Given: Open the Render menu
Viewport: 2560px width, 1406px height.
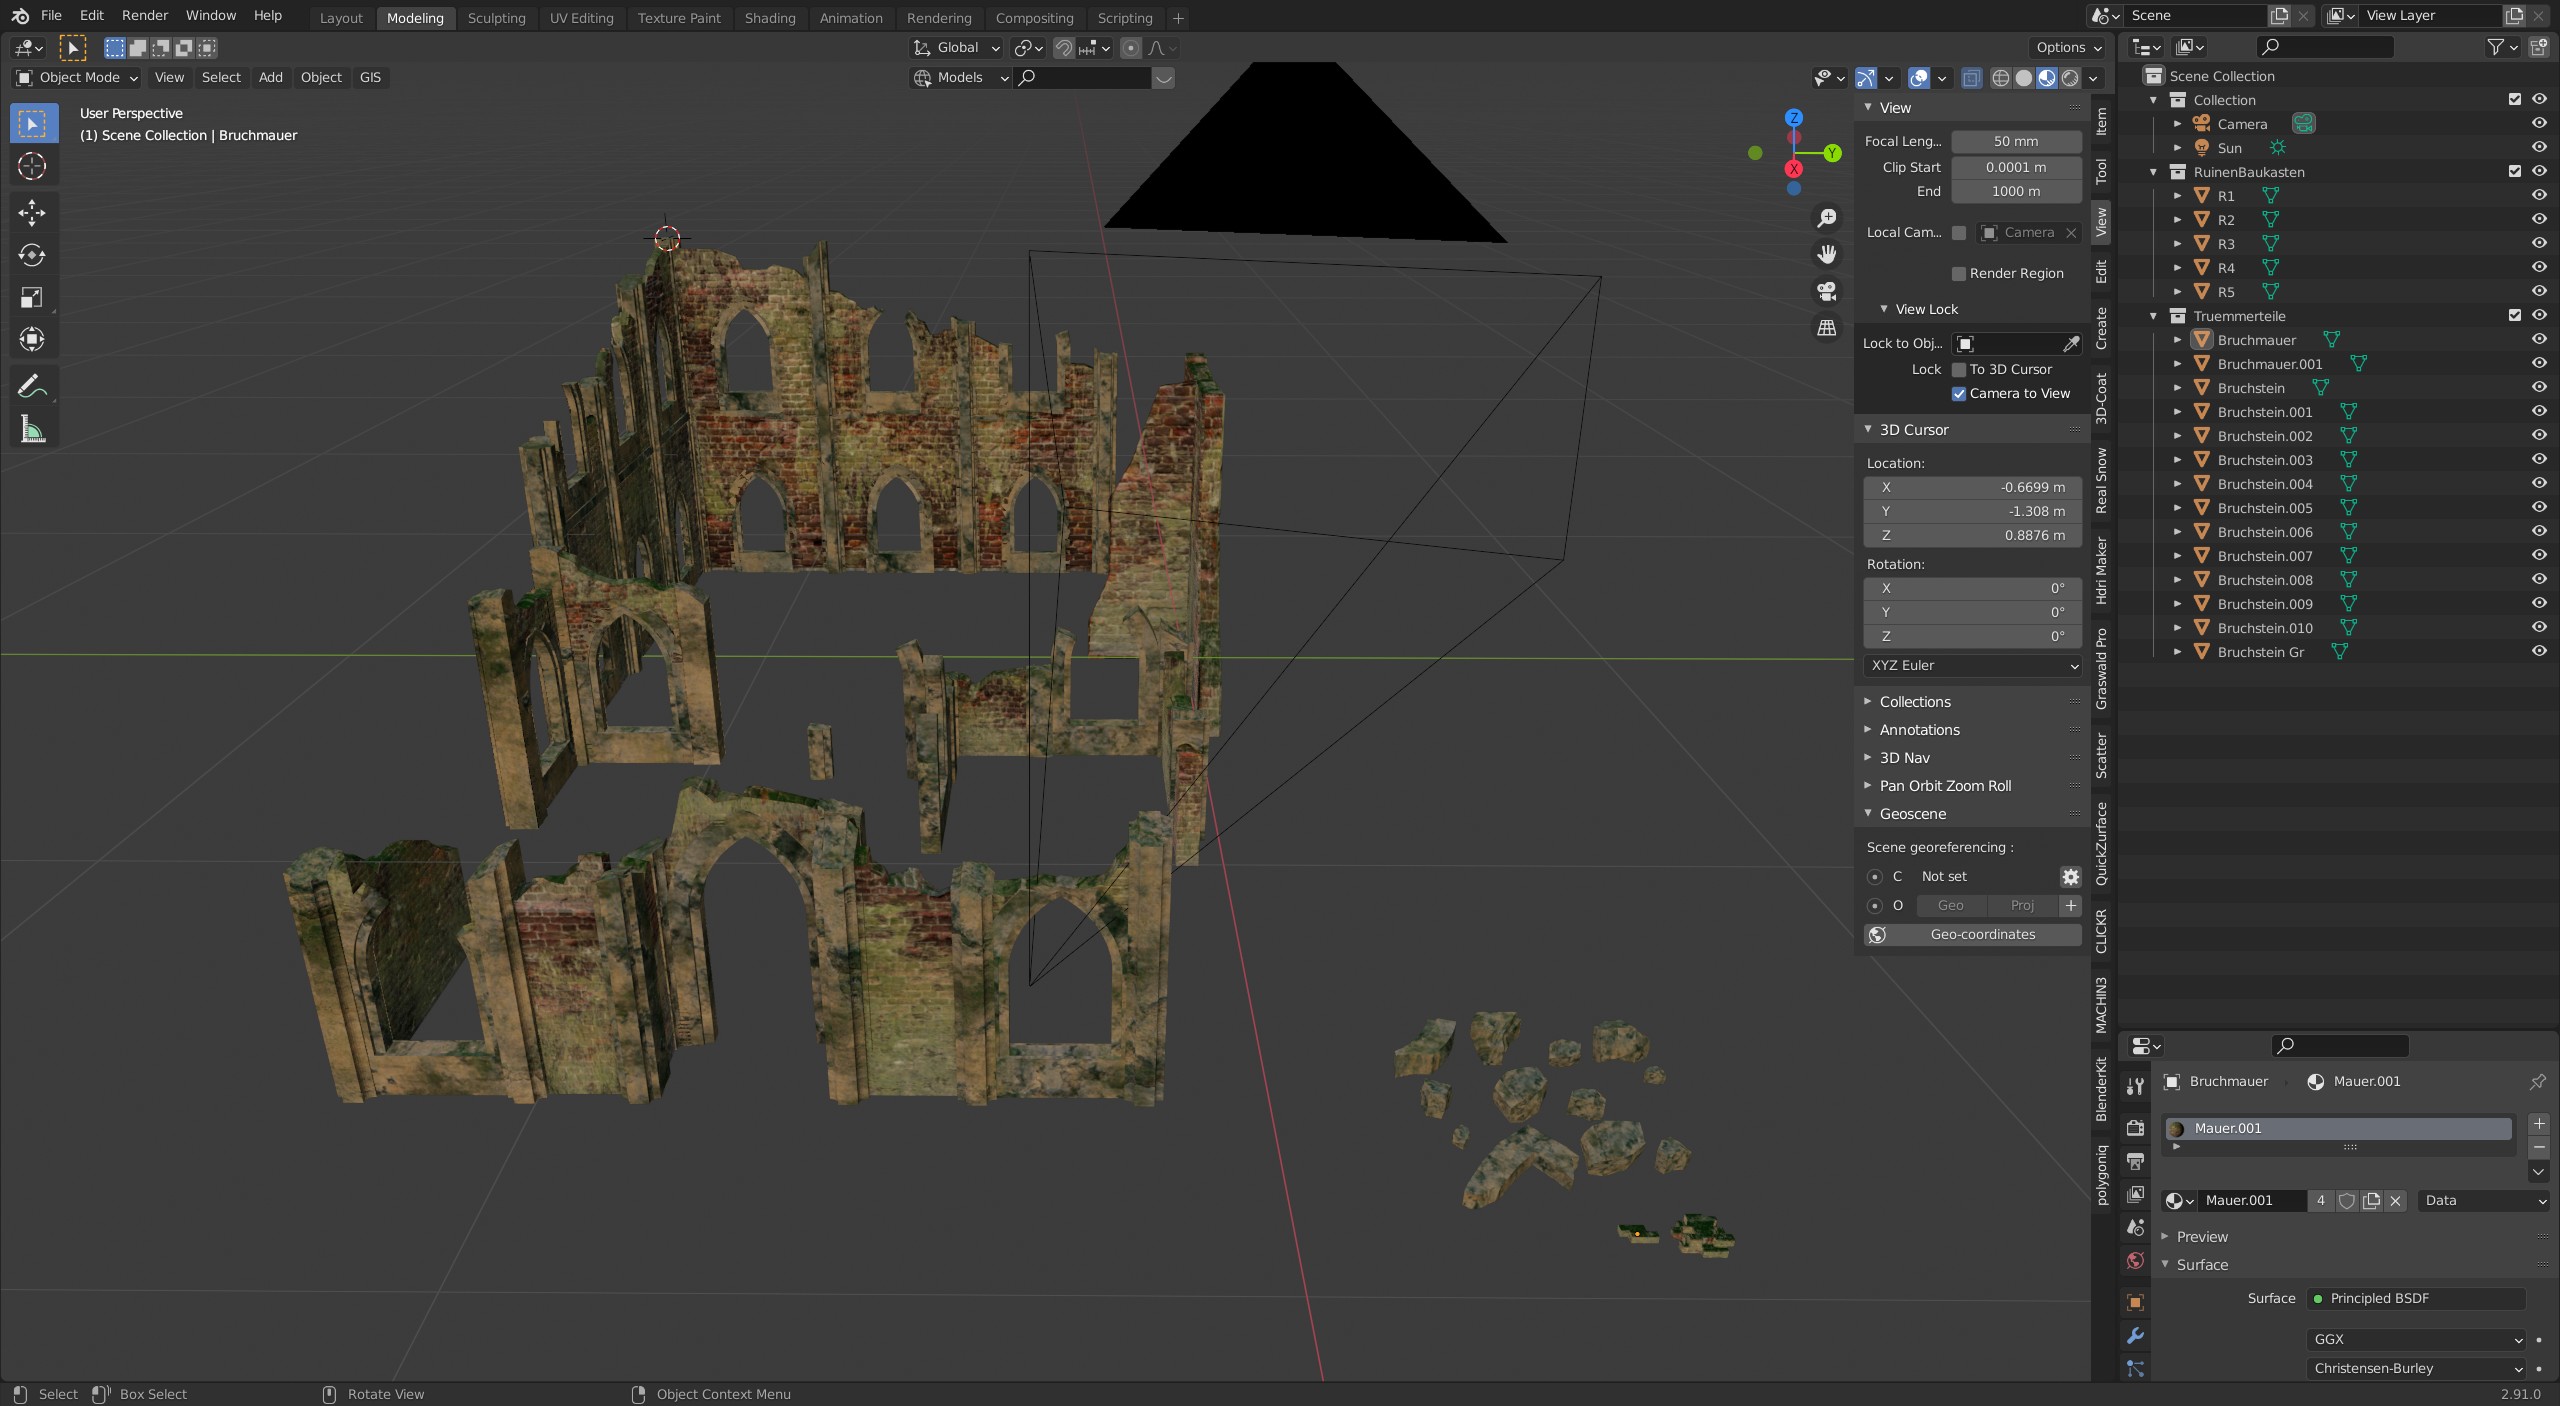Looking at the screenshot, I should [x=145, y=16].
